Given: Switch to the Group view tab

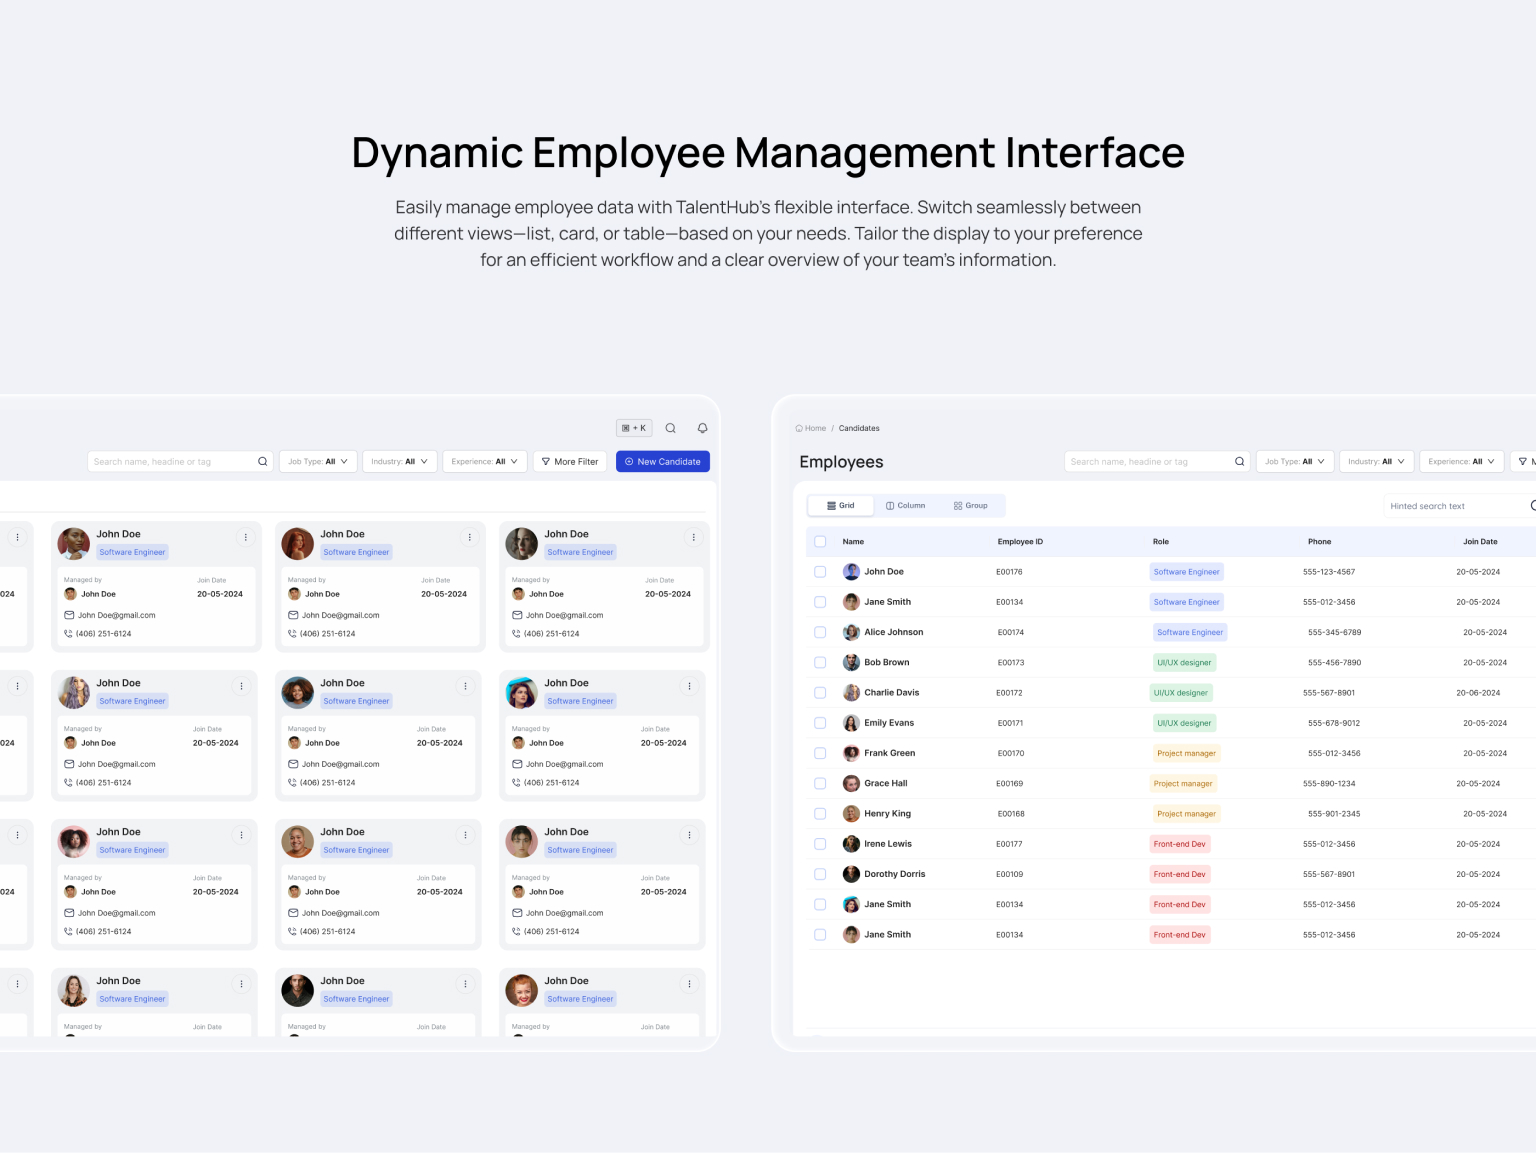Looking at the screenshot, I should [x=971, y=505].
